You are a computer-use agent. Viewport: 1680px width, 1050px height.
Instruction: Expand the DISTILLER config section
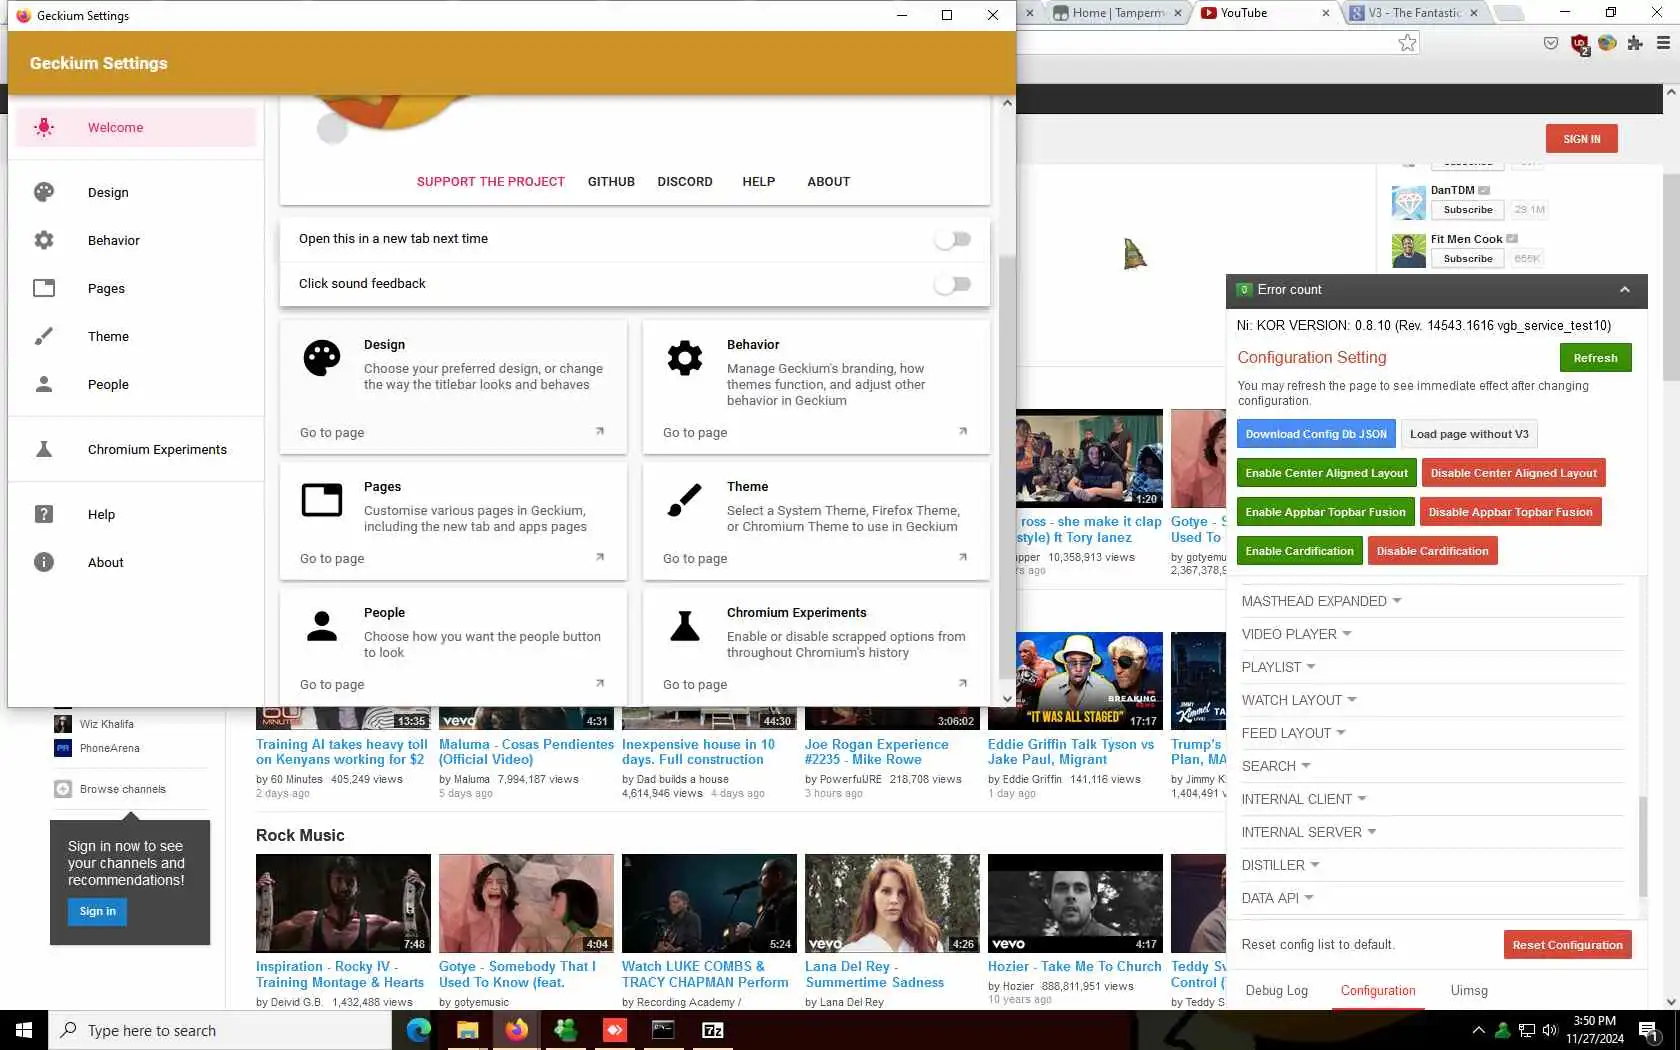coord(1280,865)
